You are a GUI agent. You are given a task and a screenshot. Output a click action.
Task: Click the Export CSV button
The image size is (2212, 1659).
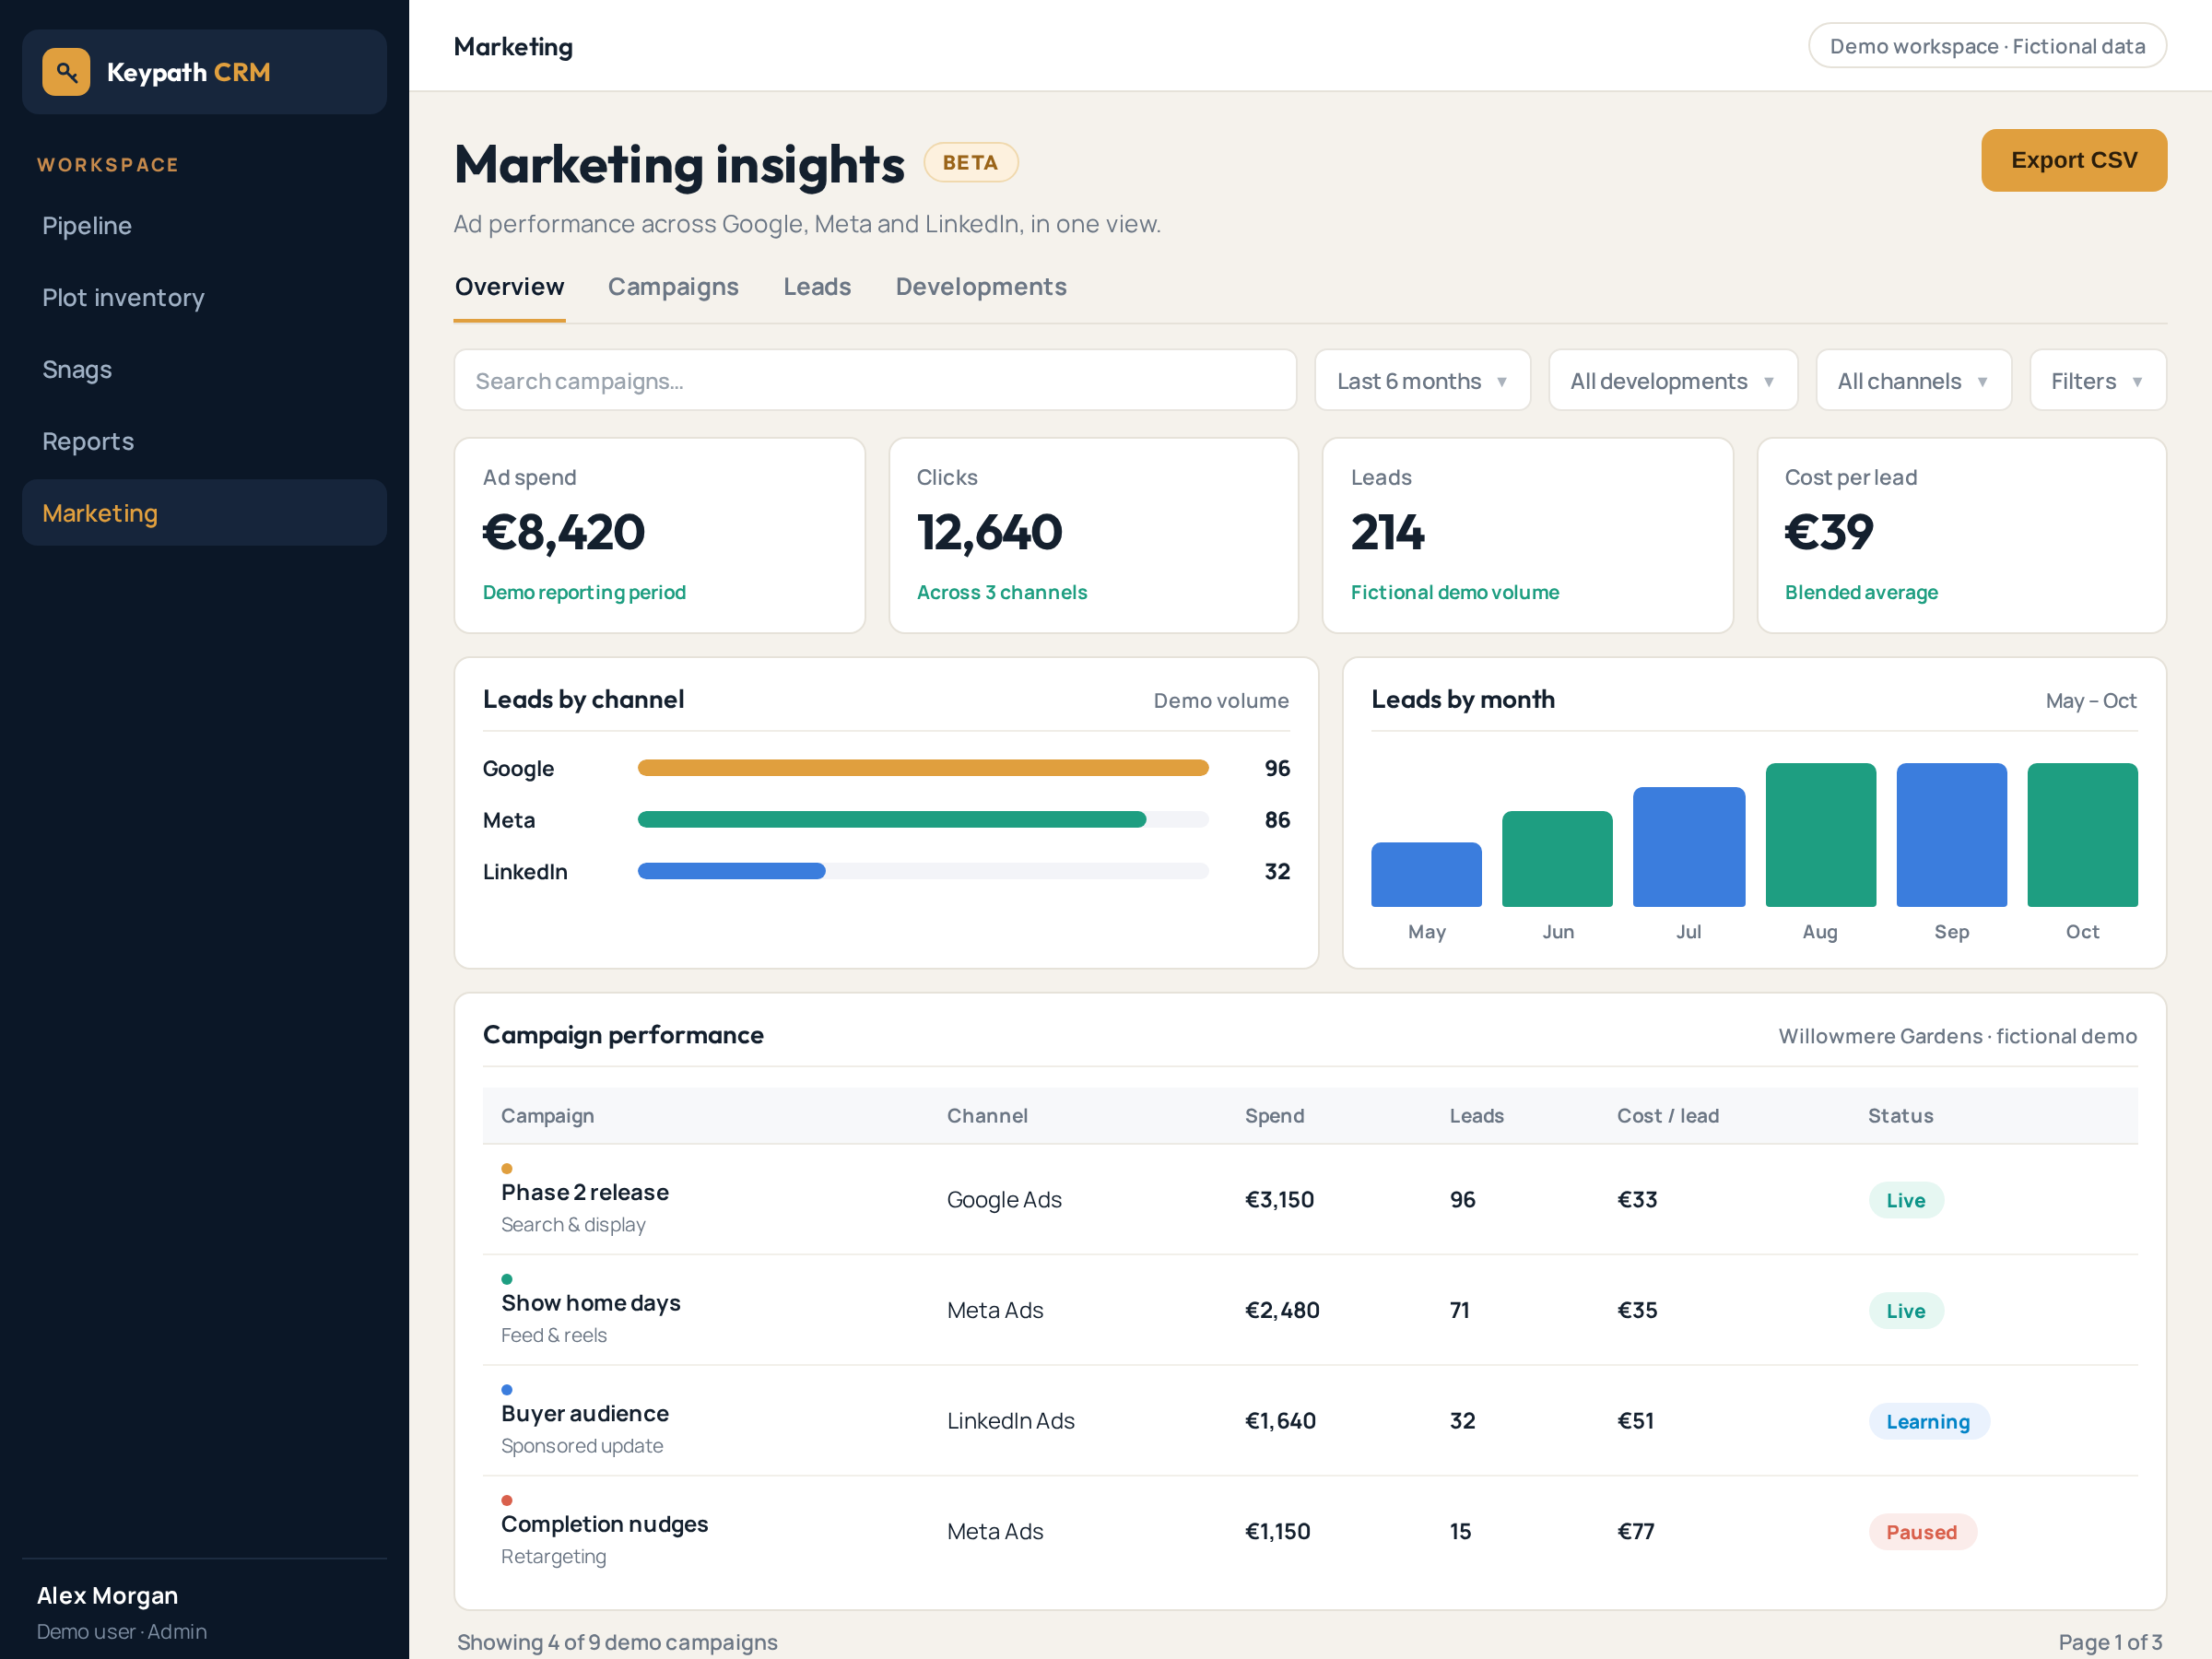[2073, 160]
